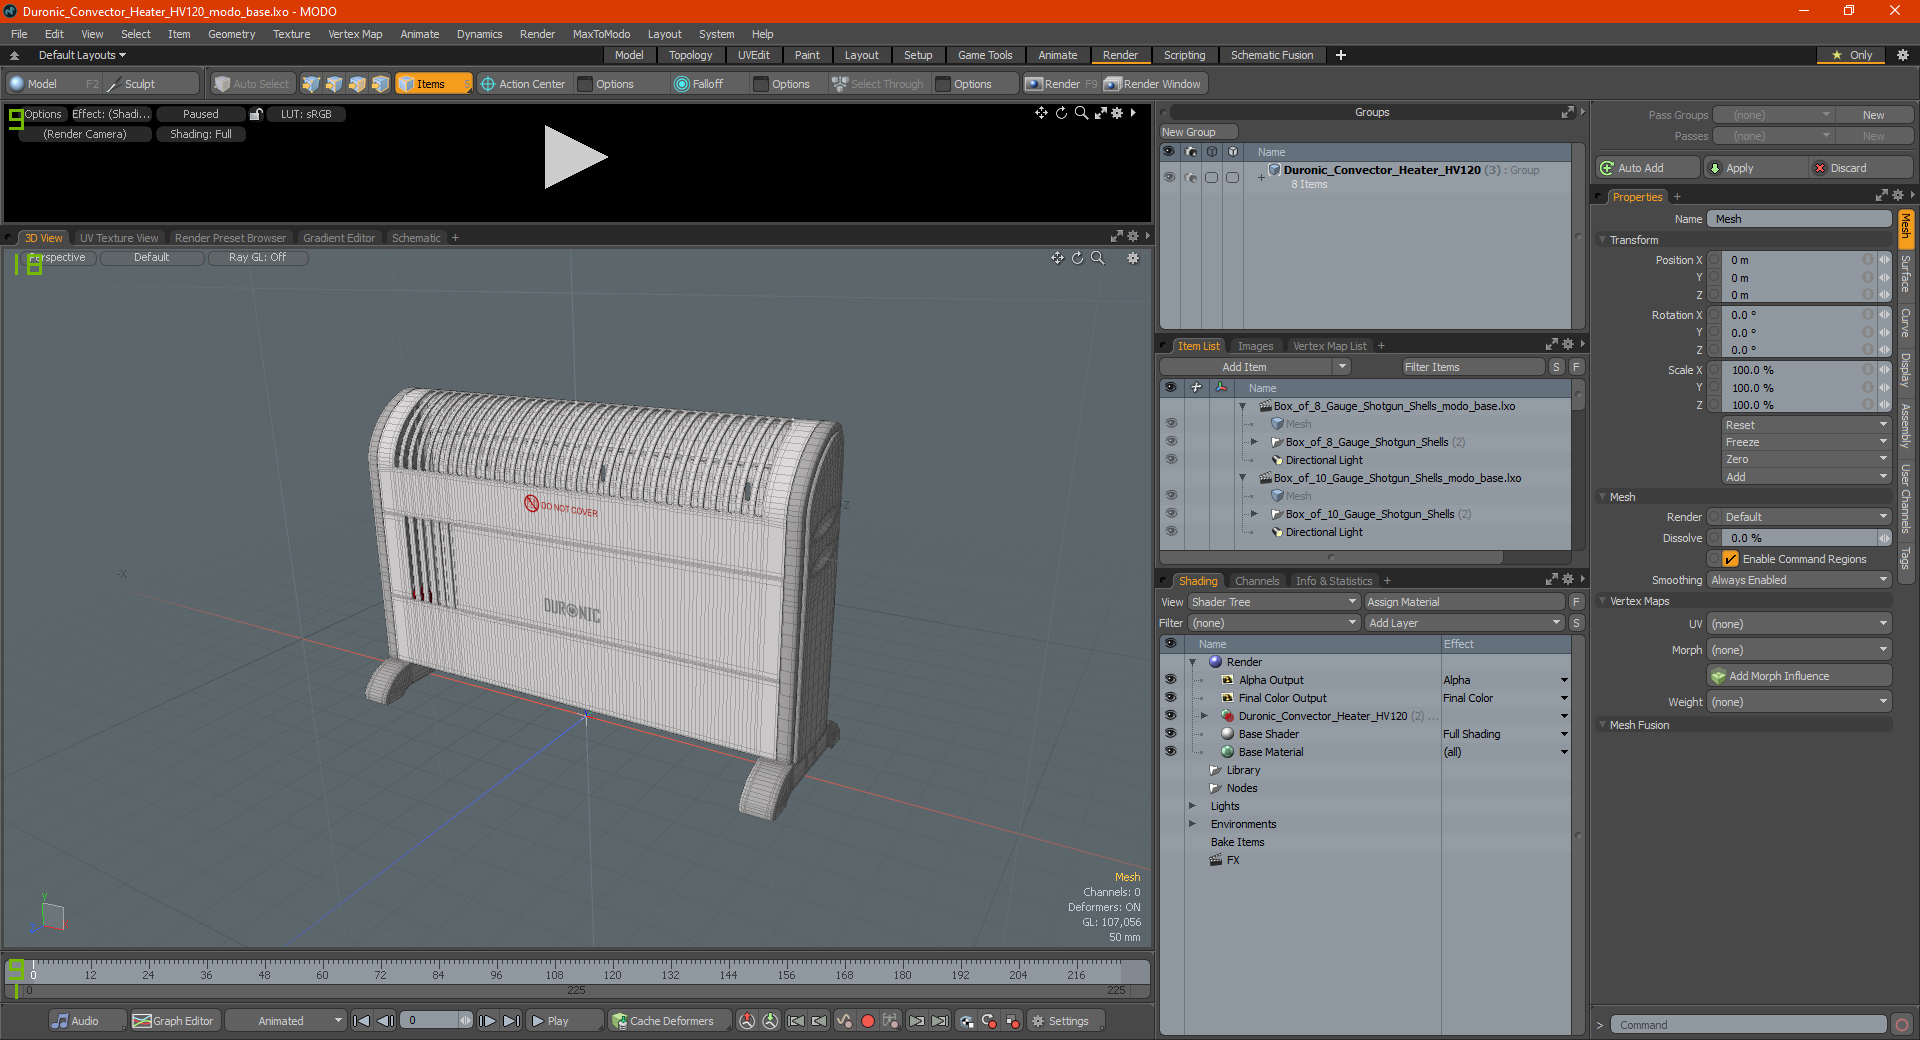Viewport: 1920px width, 1040px height.
Task: Expand the Environments group in Shader Tree
Action: (1192, 824)
